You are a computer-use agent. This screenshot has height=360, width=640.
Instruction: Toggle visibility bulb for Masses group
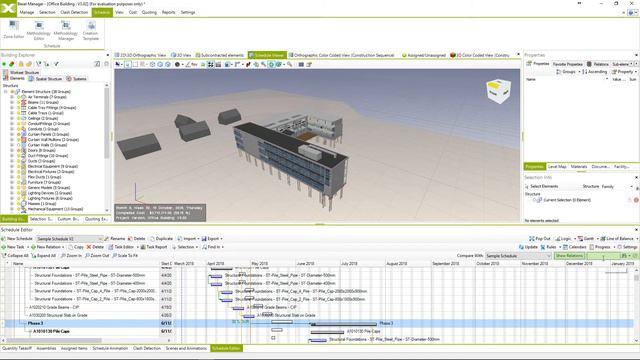tap(18, 204)
